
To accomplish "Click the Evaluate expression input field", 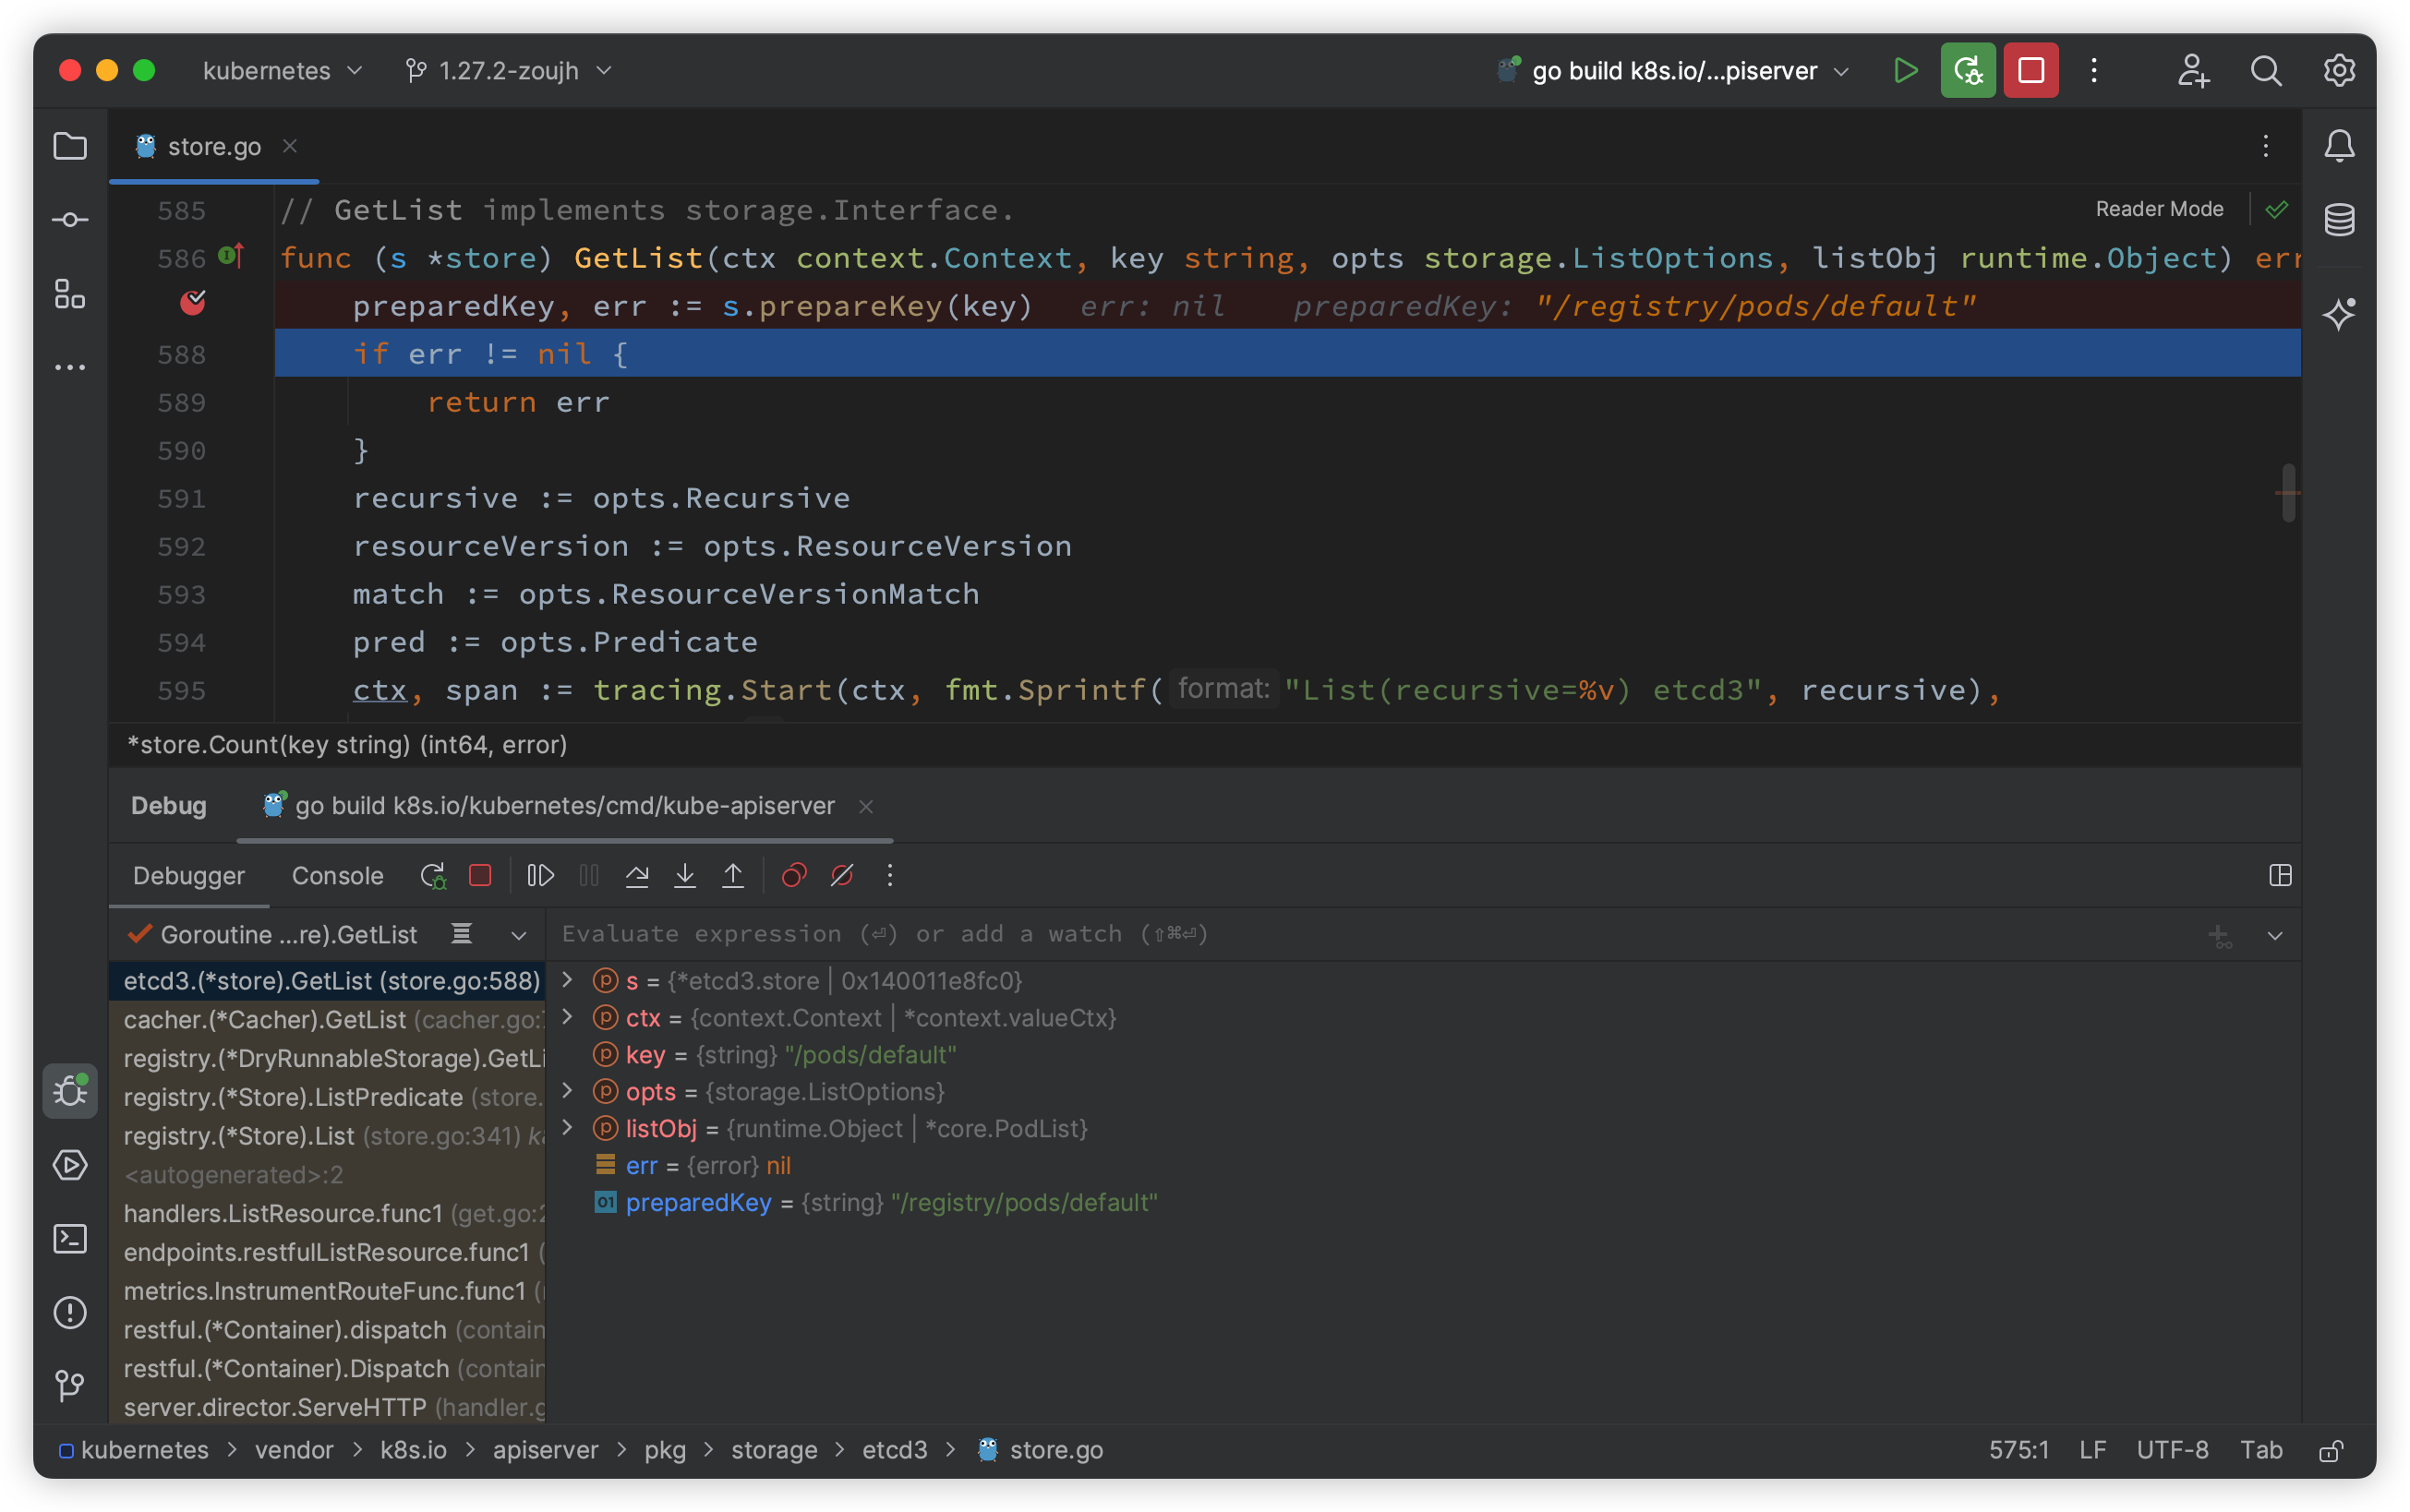I will [1370, 934].
